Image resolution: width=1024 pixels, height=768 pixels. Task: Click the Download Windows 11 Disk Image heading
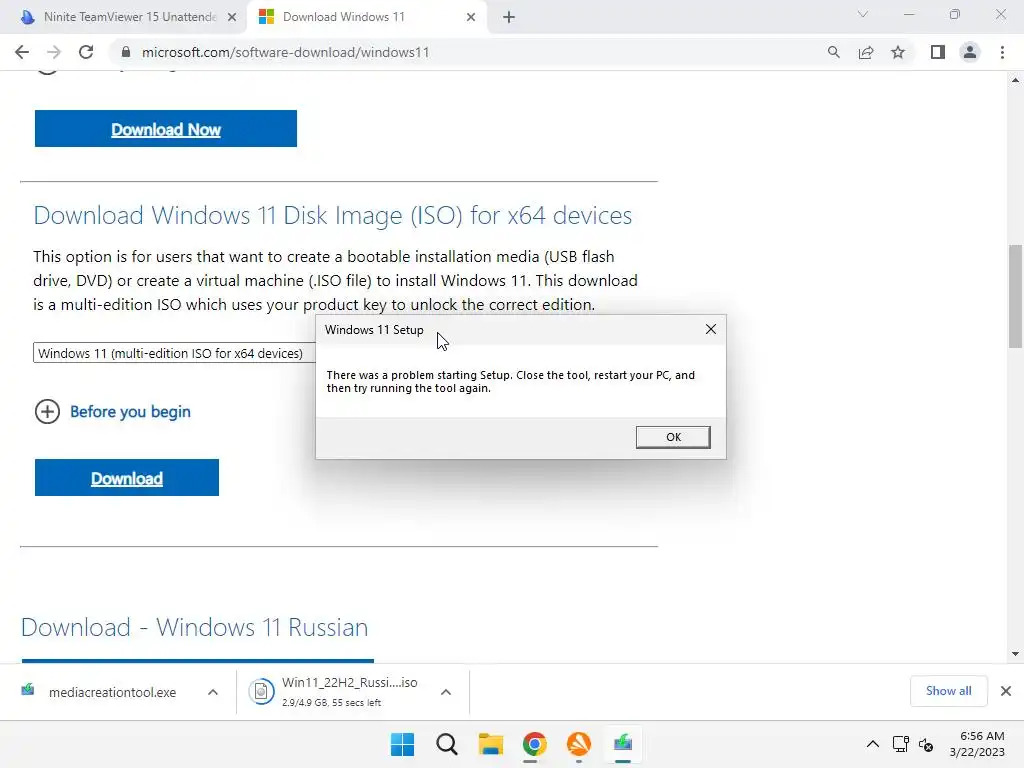pos(332,216)
